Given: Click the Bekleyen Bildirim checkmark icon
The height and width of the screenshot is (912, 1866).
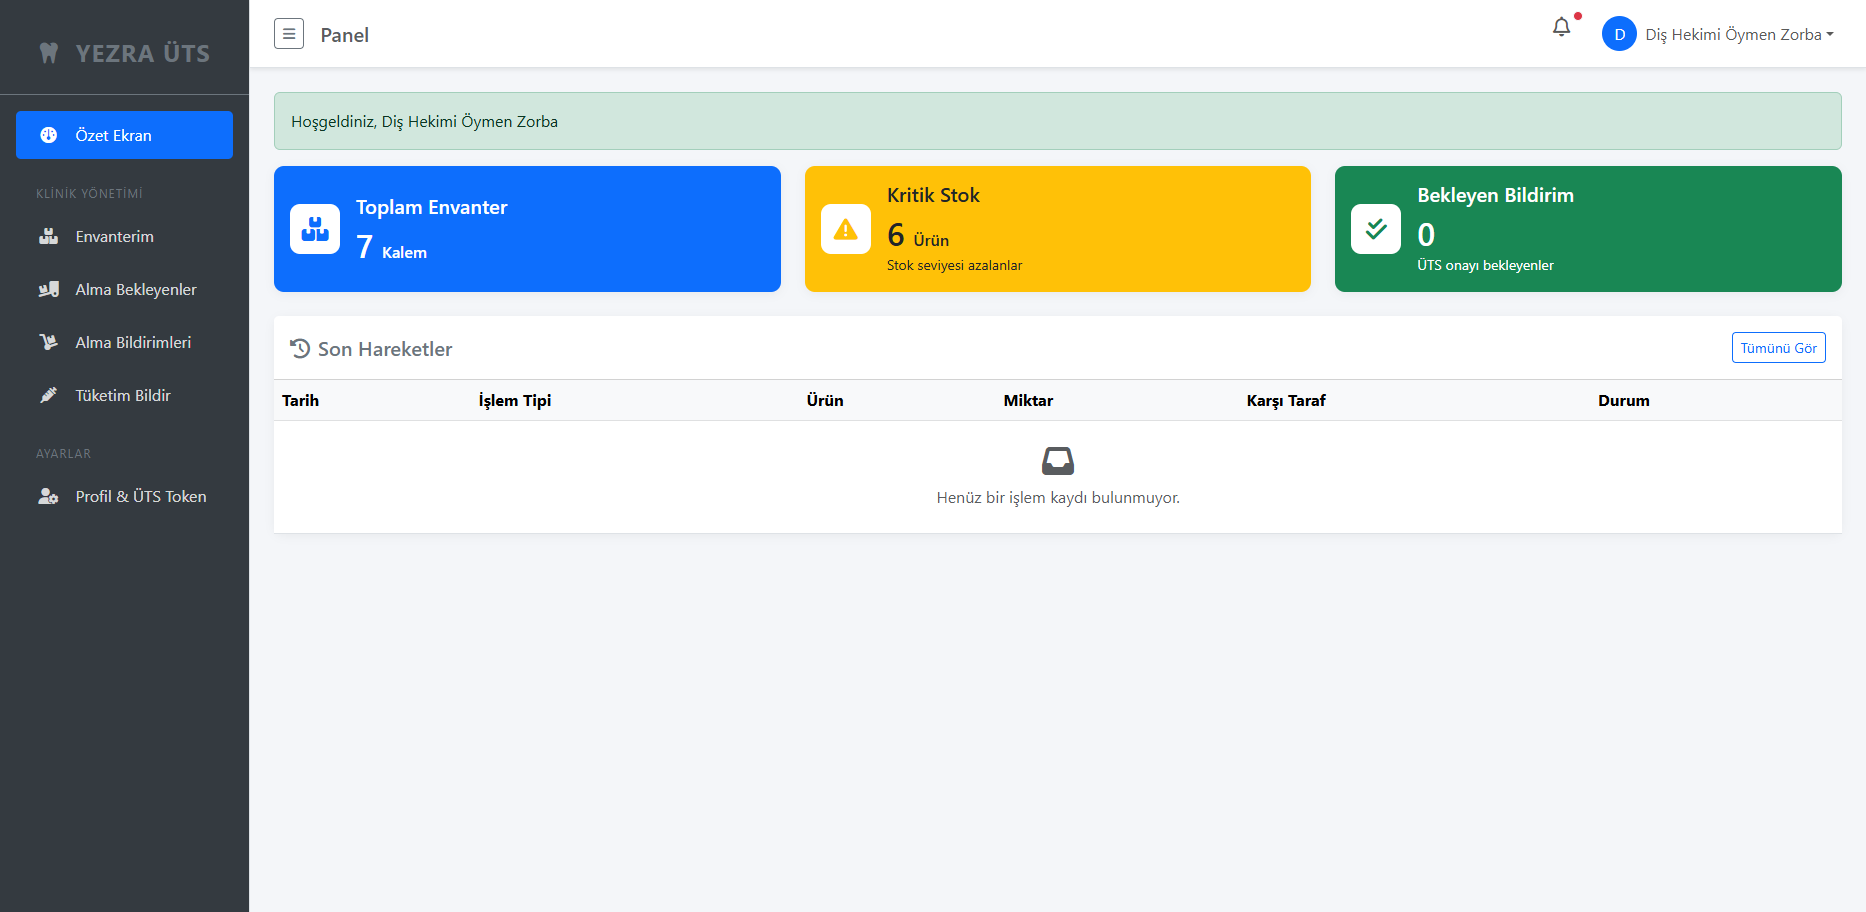Looking at the screenshot, I should pyautogui.click(x=1375, y=229).
